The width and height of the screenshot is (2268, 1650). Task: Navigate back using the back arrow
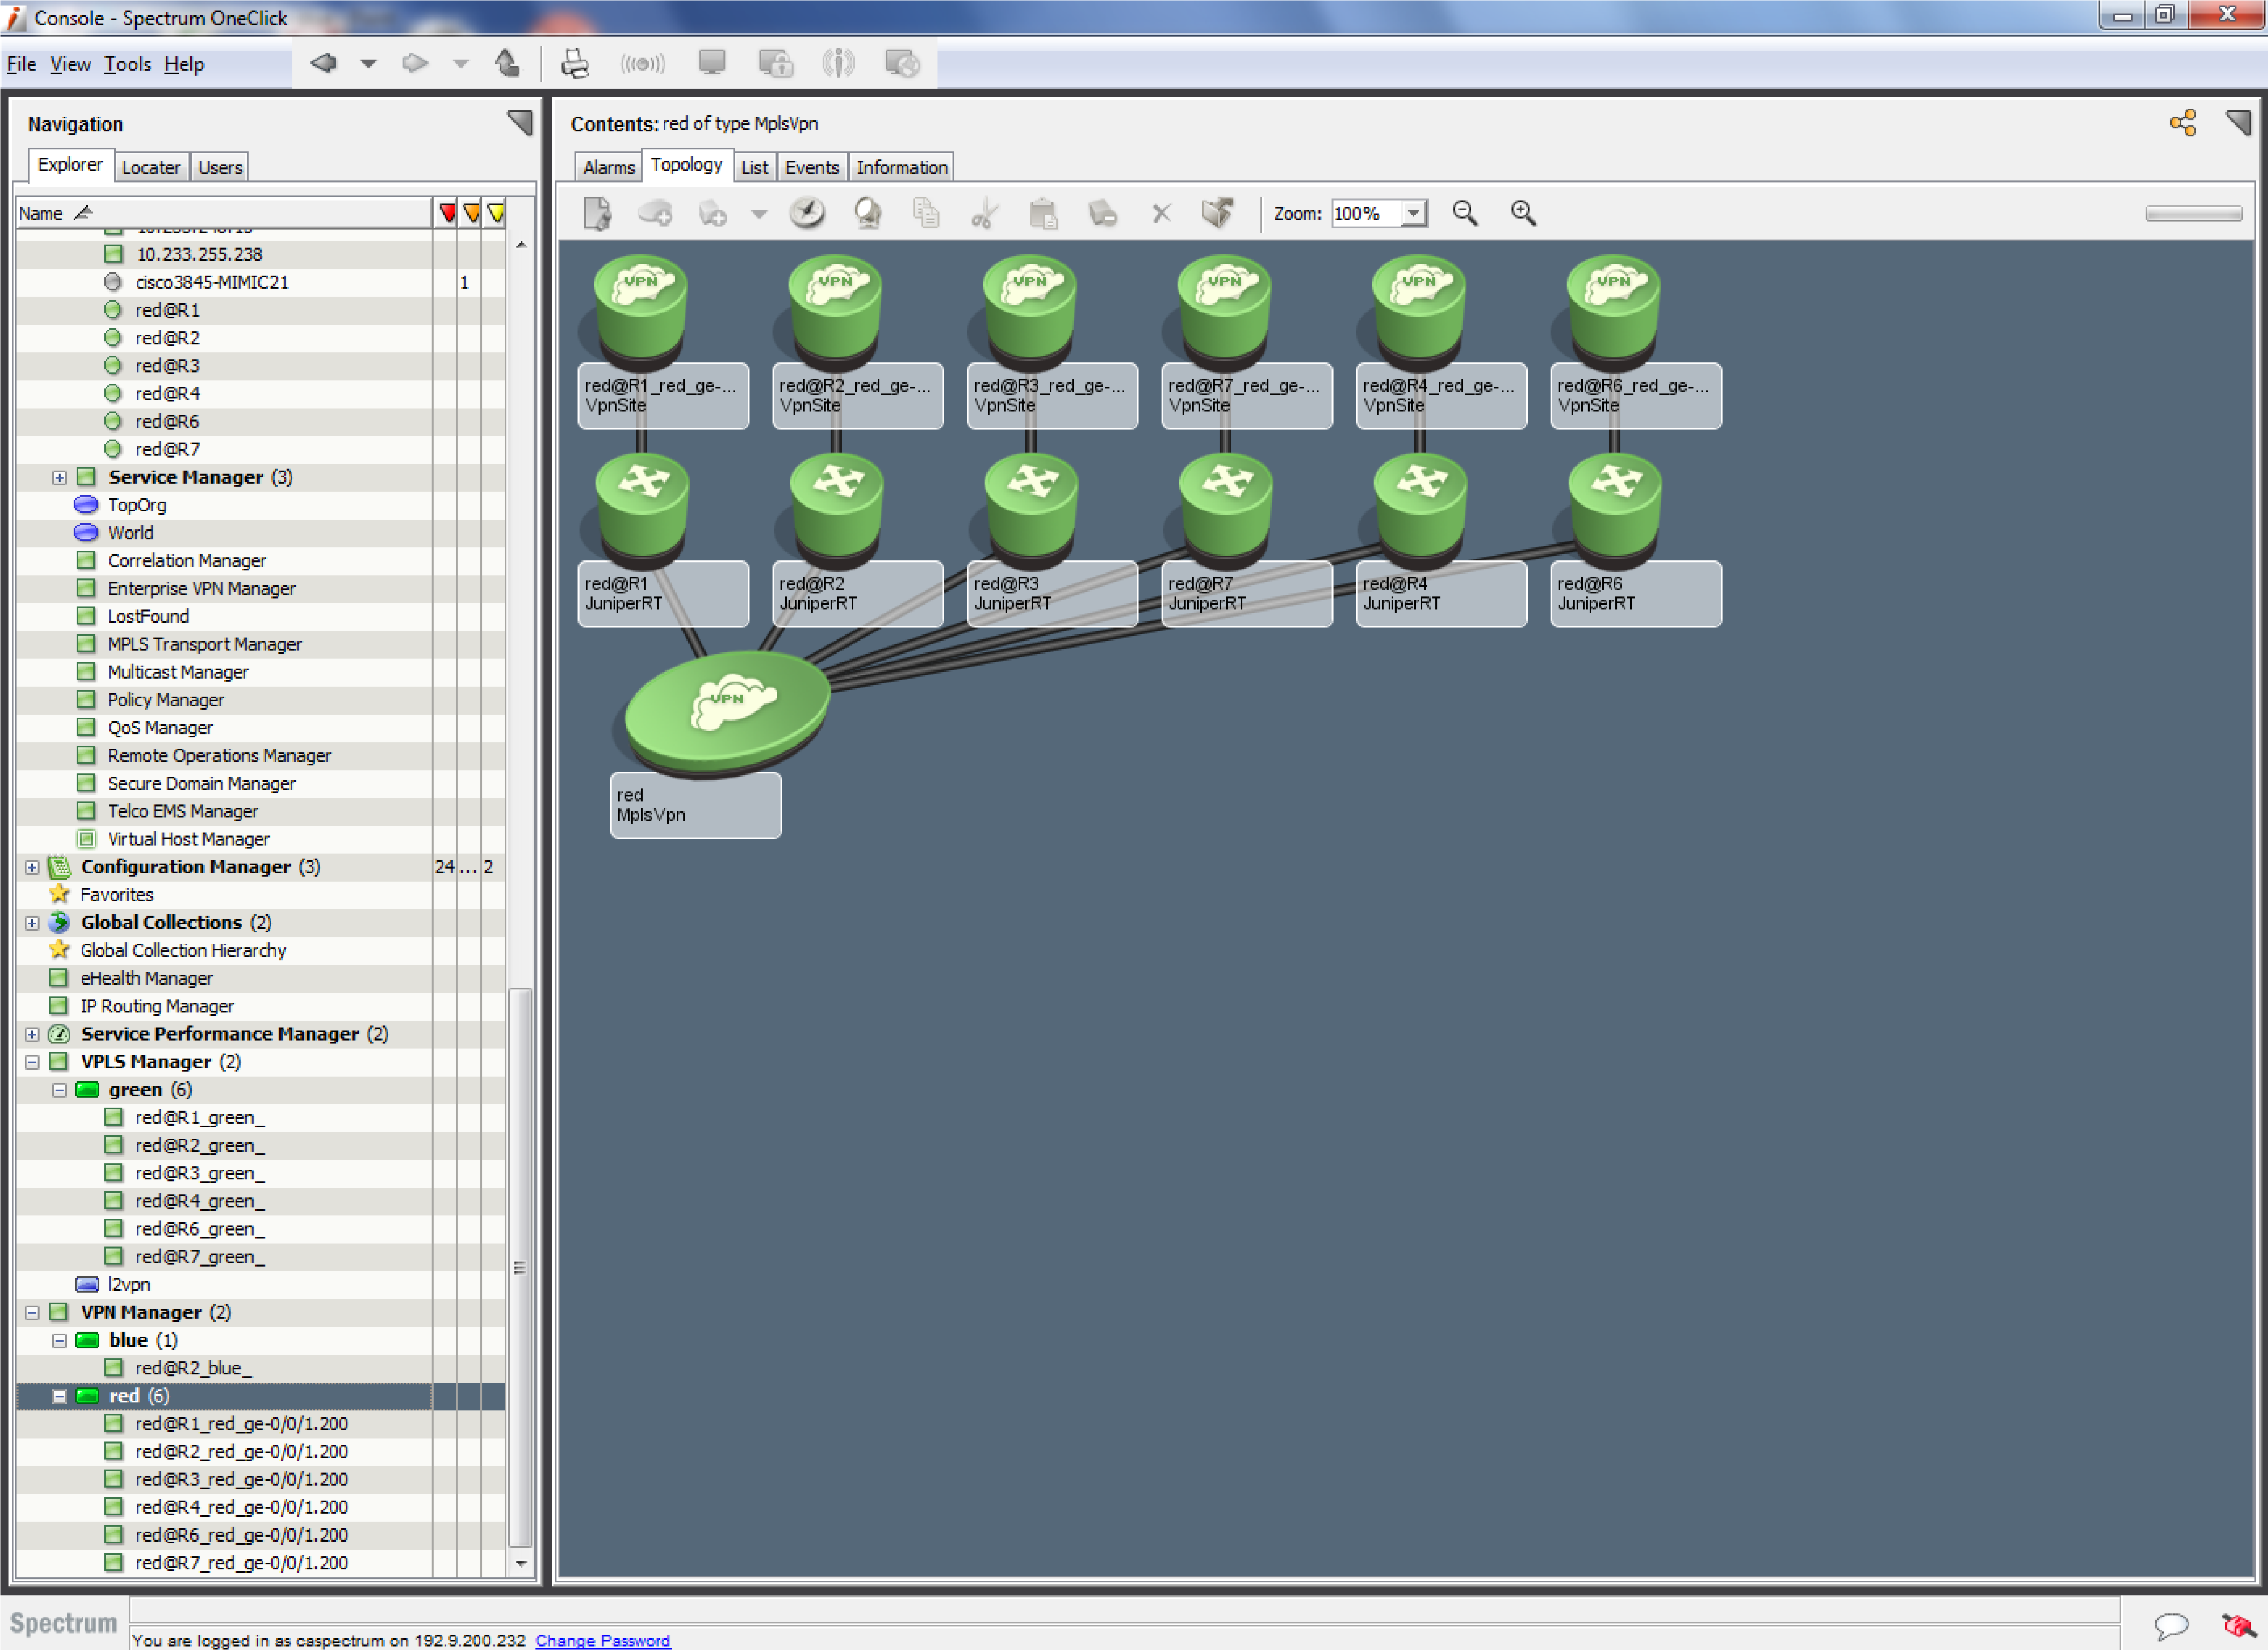click(x=323, y=62)
